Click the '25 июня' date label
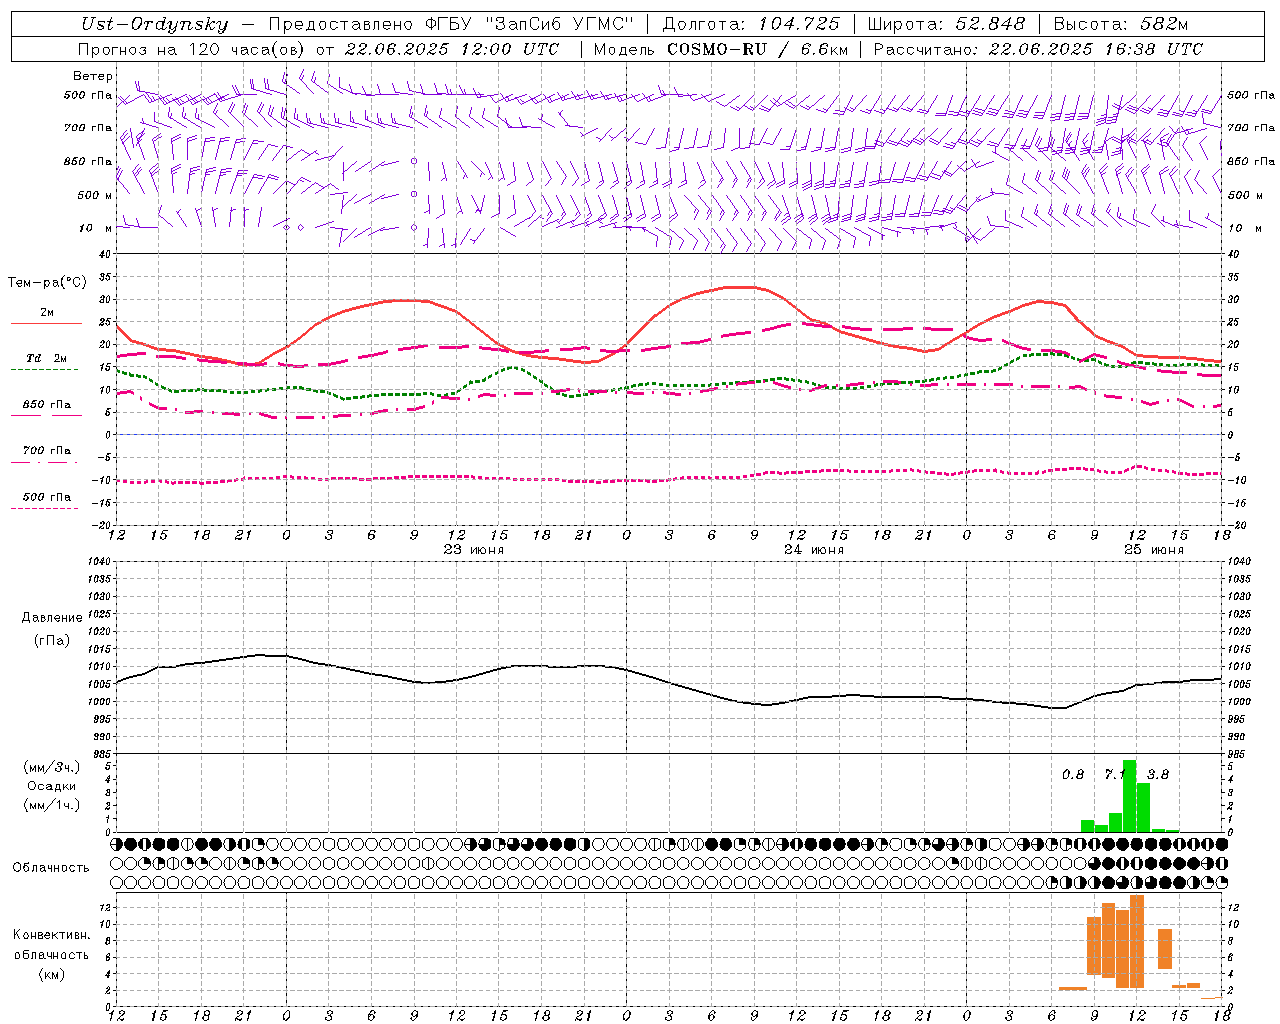The width and height of the screenshot is (1280, 1024). point(1154,550)
